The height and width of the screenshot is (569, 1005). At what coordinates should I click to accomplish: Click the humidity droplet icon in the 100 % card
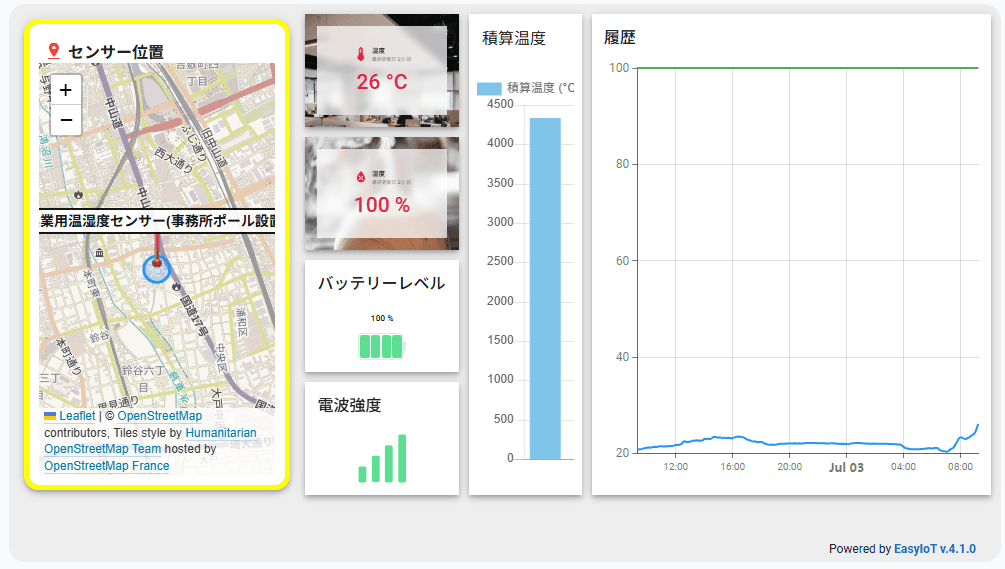point(361,177)
